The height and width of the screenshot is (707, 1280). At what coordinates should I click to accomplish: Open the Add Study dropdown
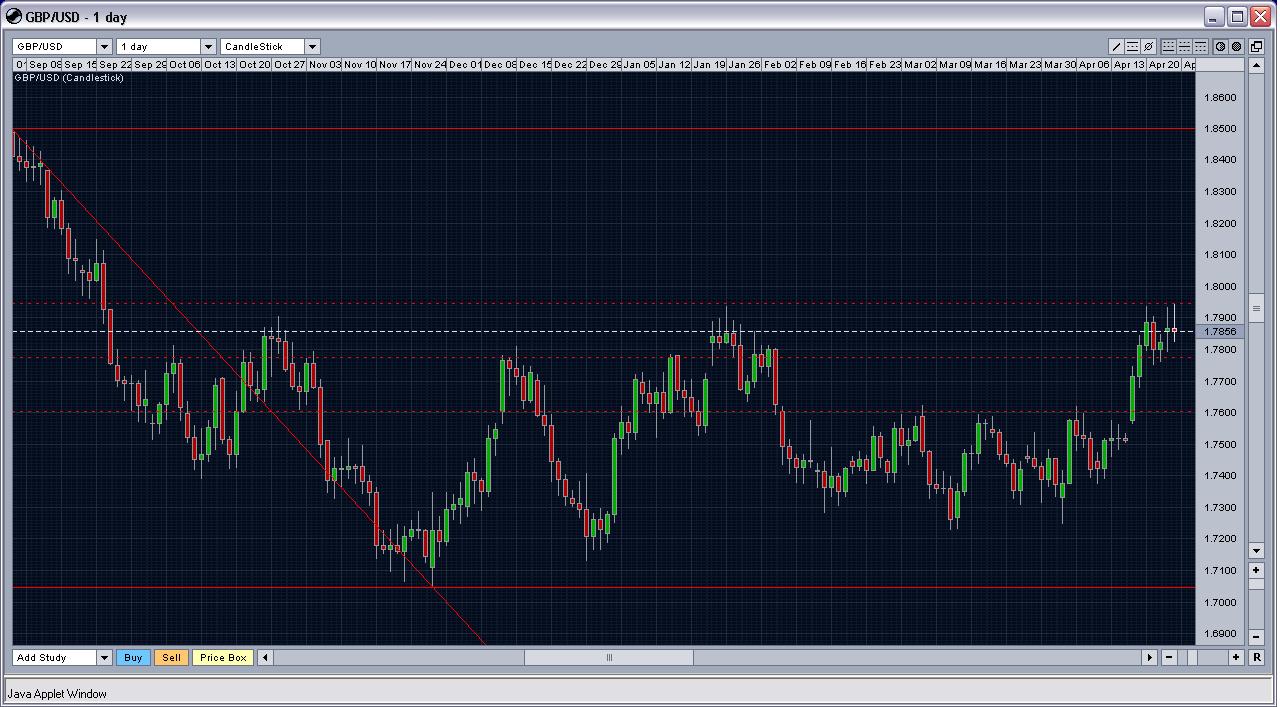(104, 657)
